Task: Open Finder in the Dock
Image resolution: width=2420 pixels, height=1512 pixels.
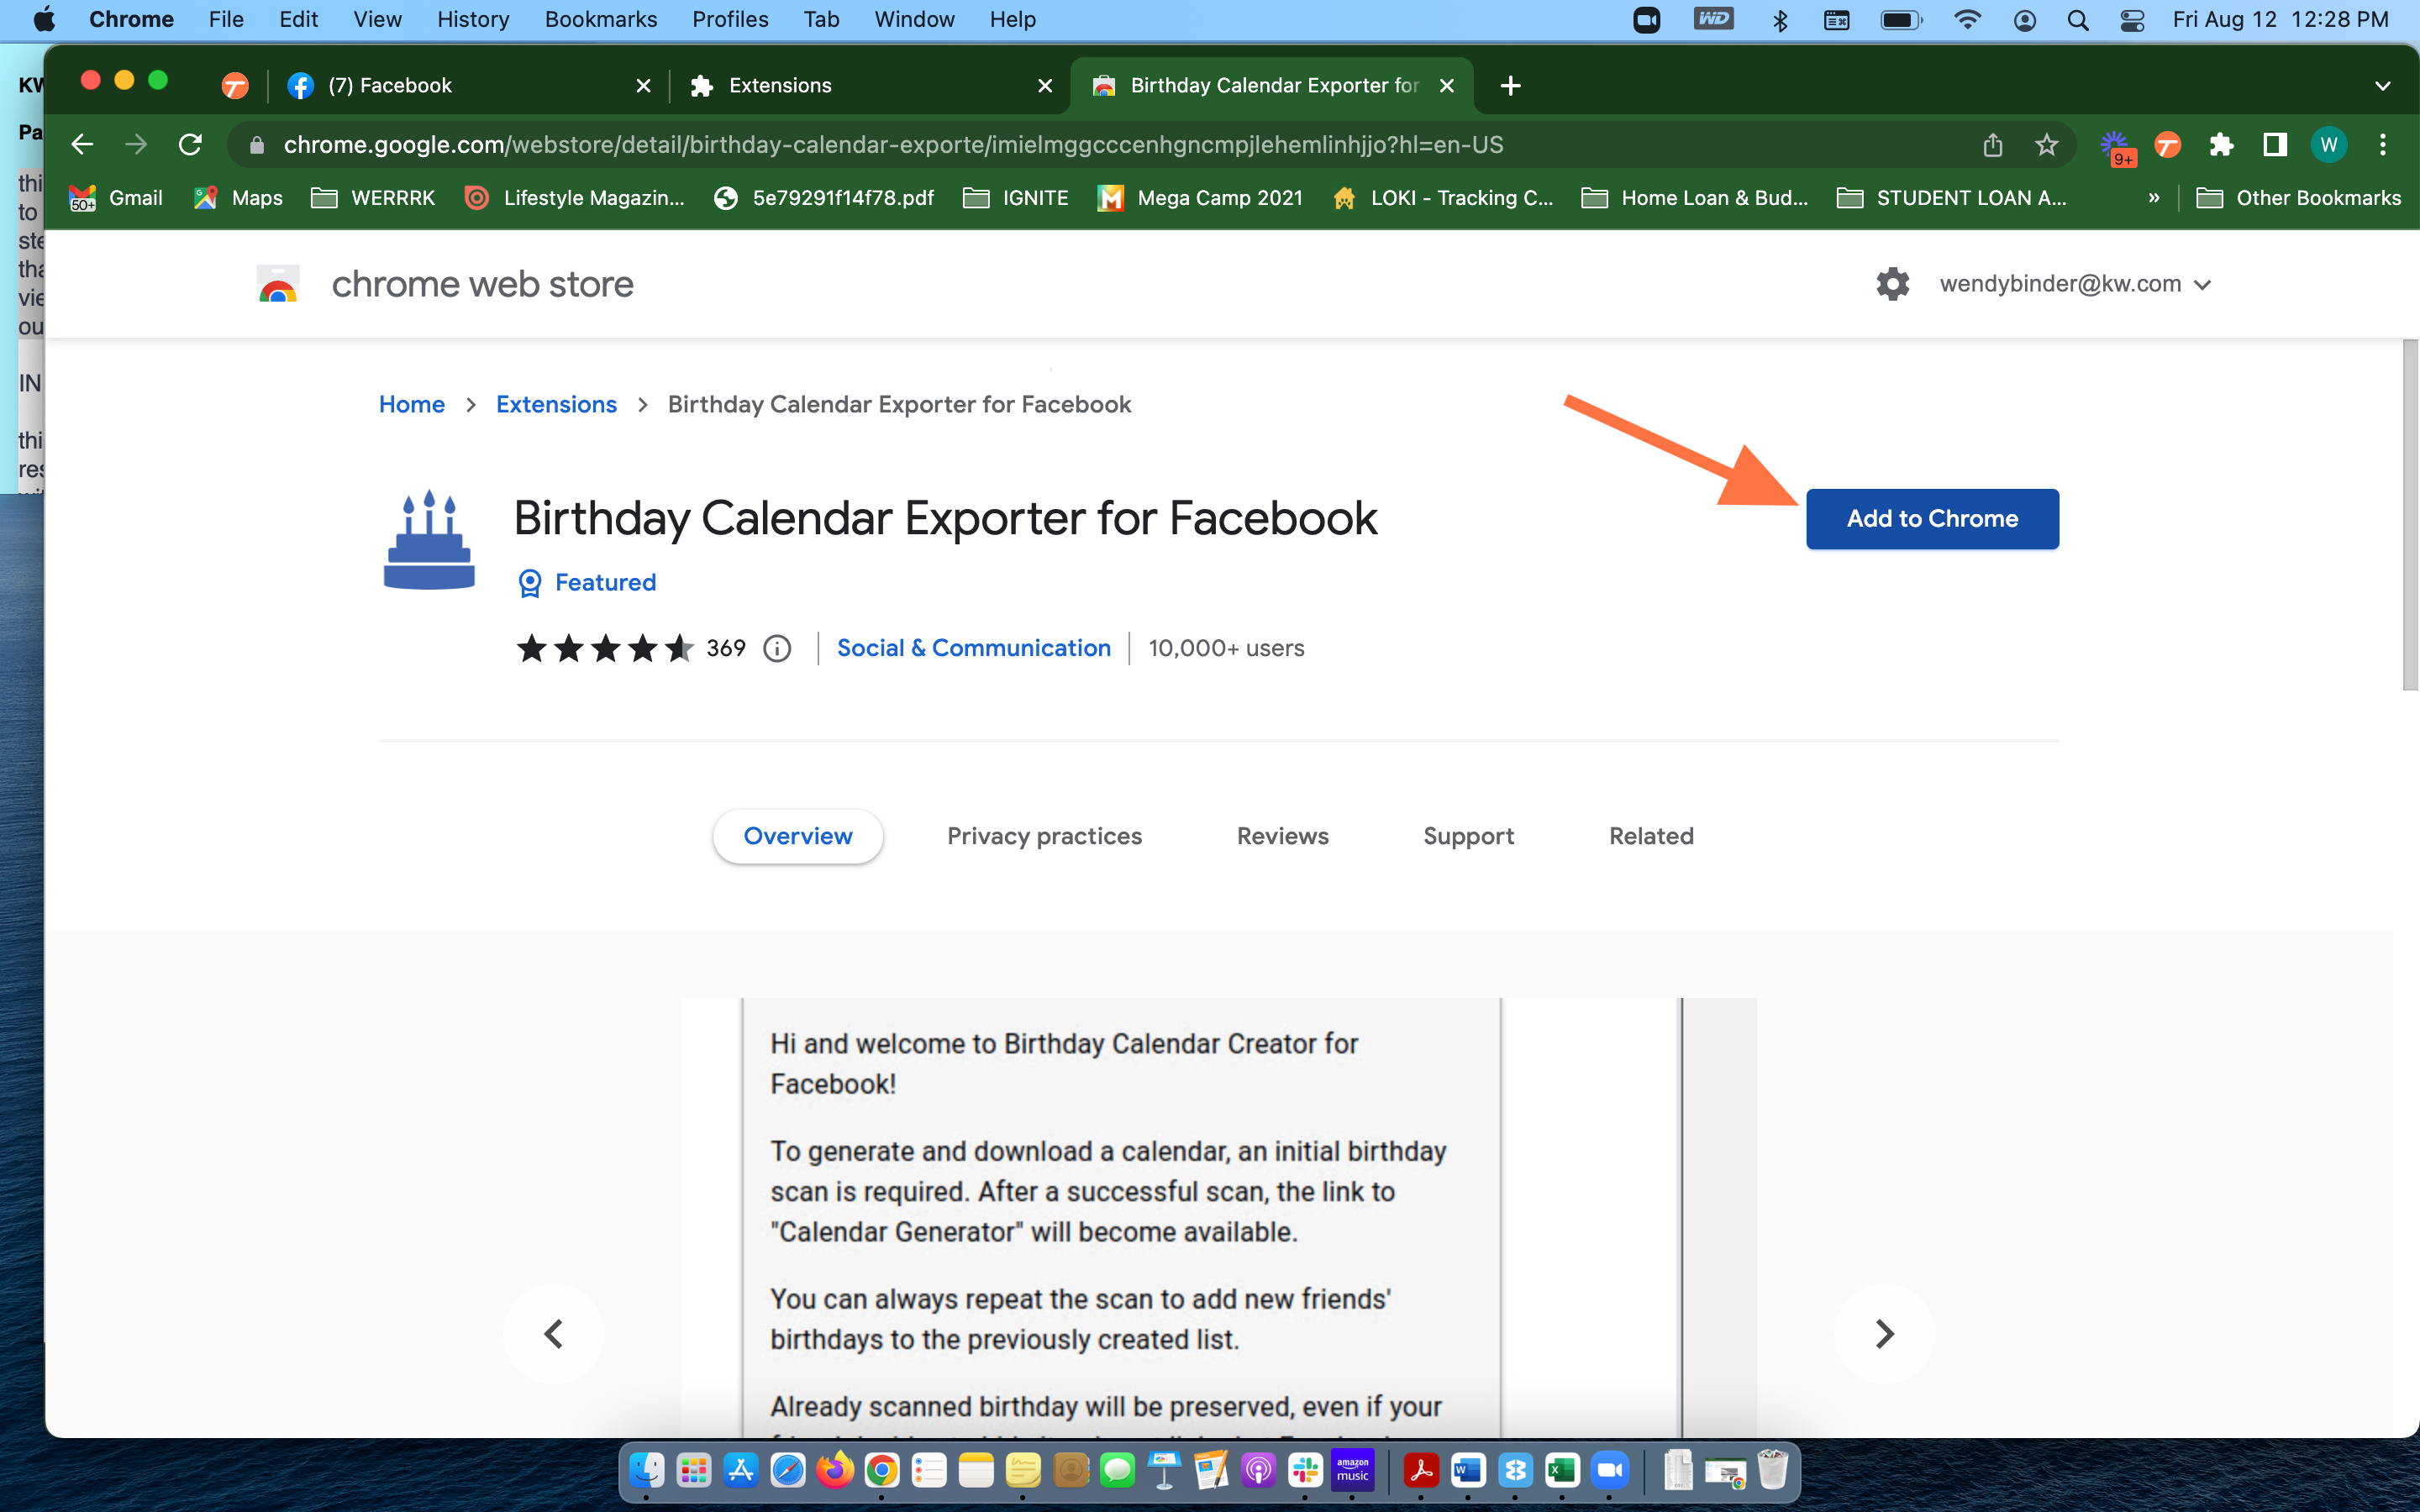Action: tap(646, 1470)
